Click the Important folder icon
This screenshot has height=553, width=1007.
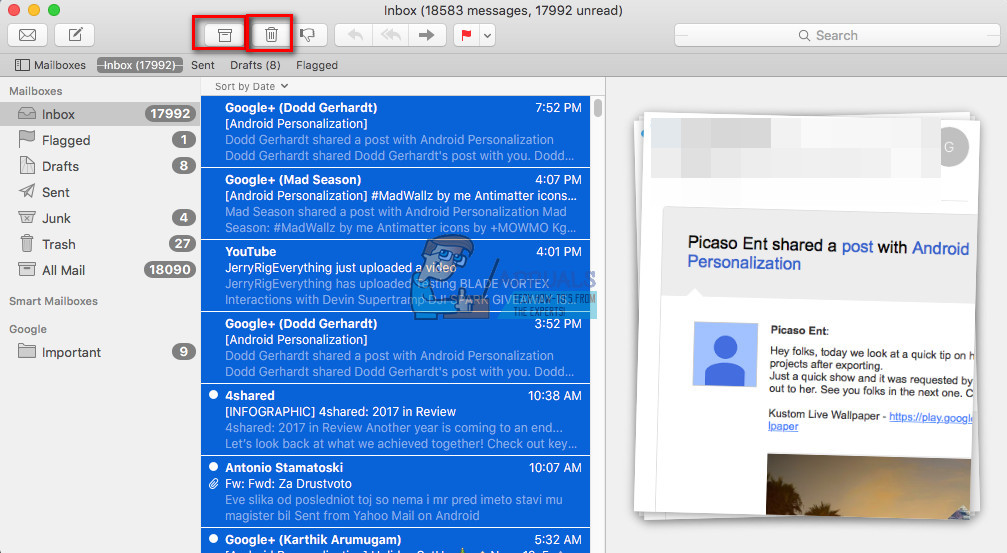[27, 351]
